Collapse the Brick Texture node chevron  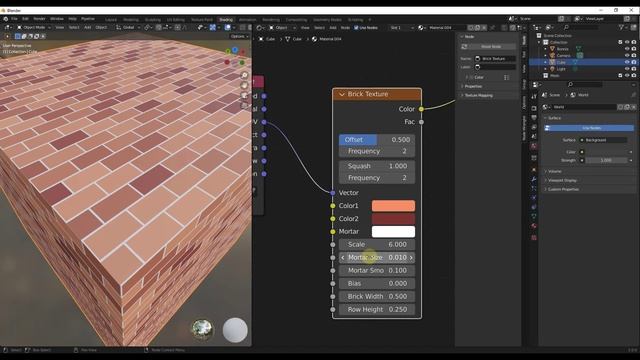click(x=342, y=94)
